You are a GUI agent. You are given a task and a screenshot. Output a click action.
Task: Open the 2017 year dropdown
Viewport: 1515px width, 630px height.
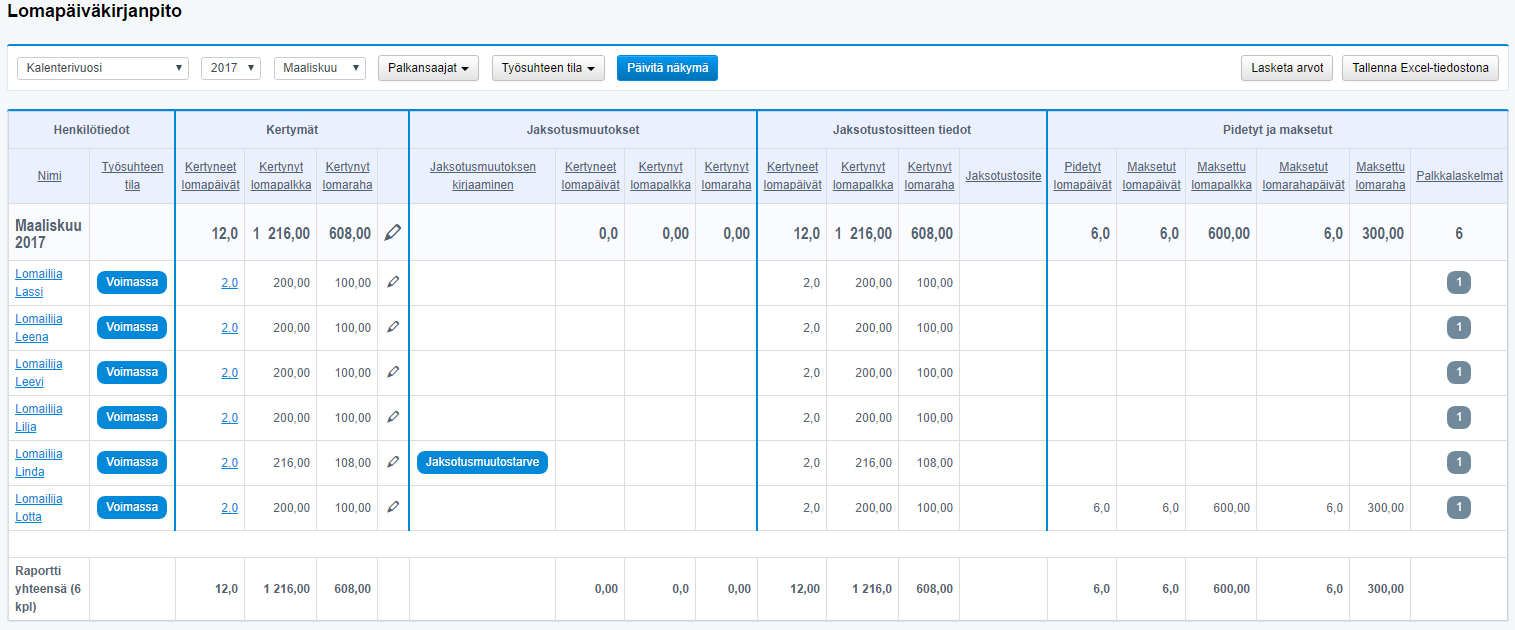[x=230, y=68]
